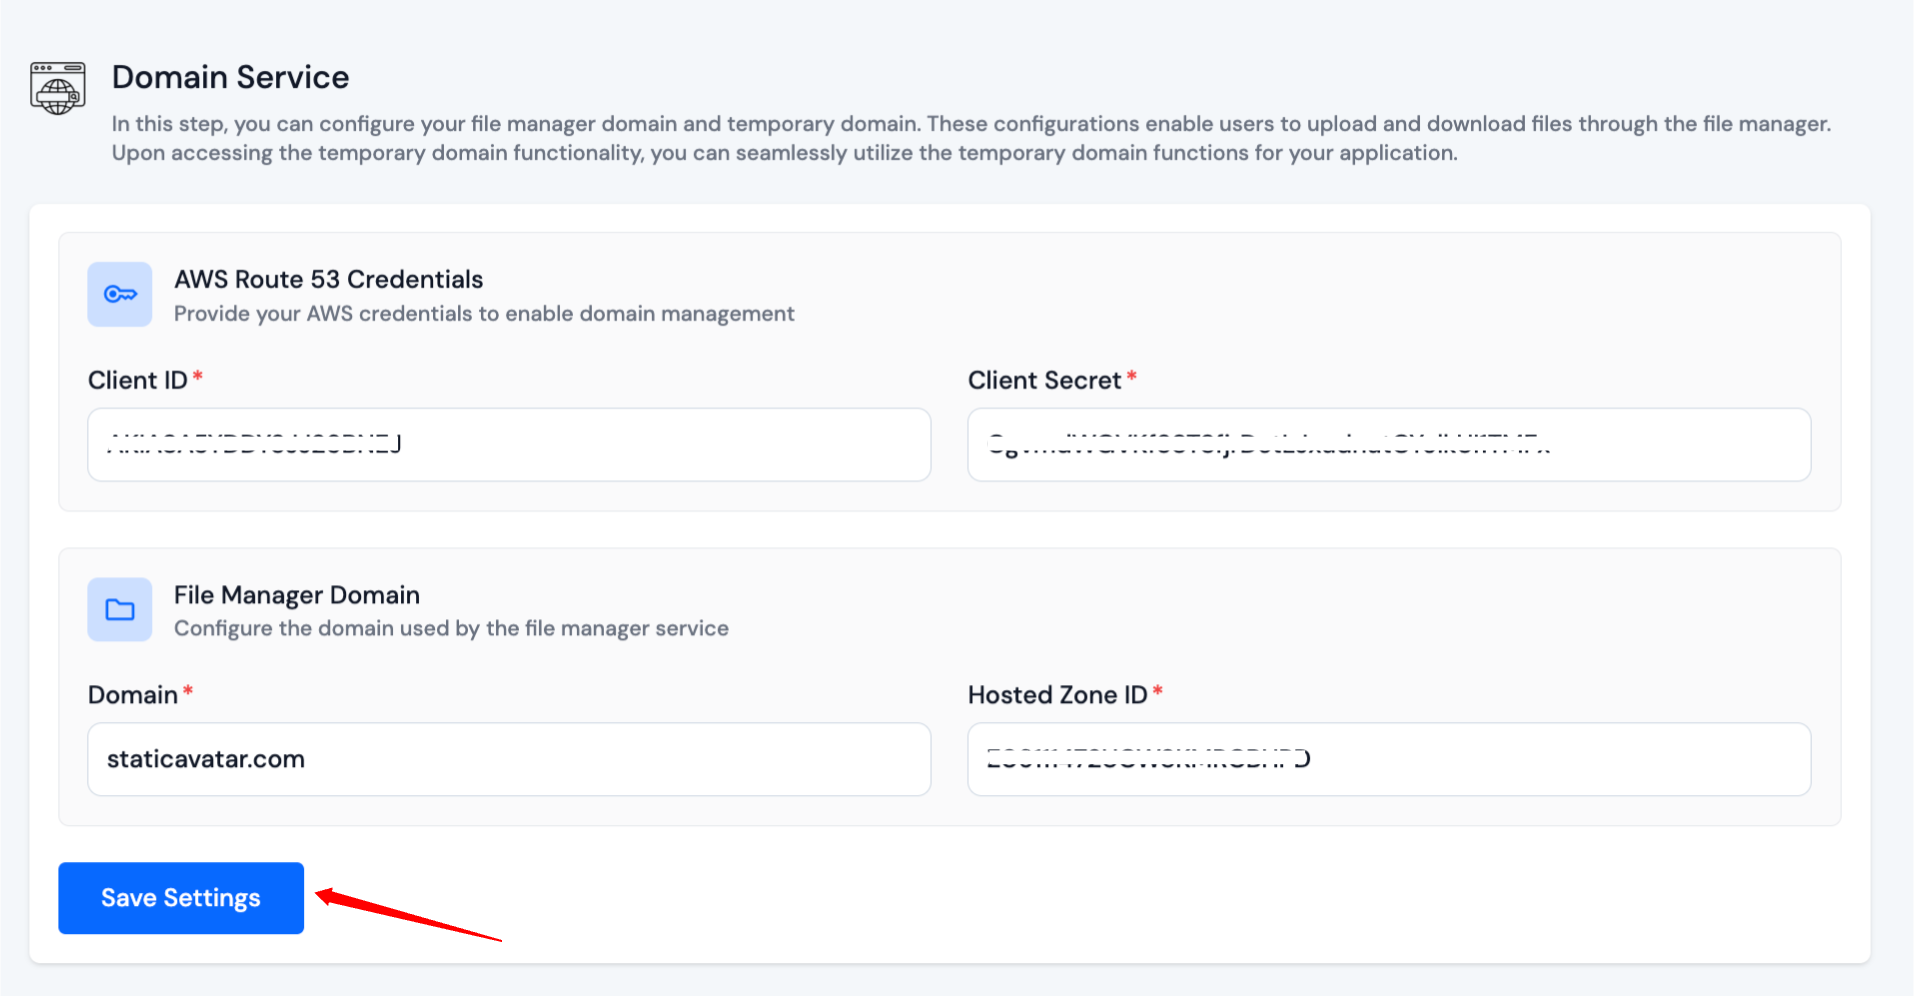Click the Hosted Zone ID entry box

[1388, 759]
